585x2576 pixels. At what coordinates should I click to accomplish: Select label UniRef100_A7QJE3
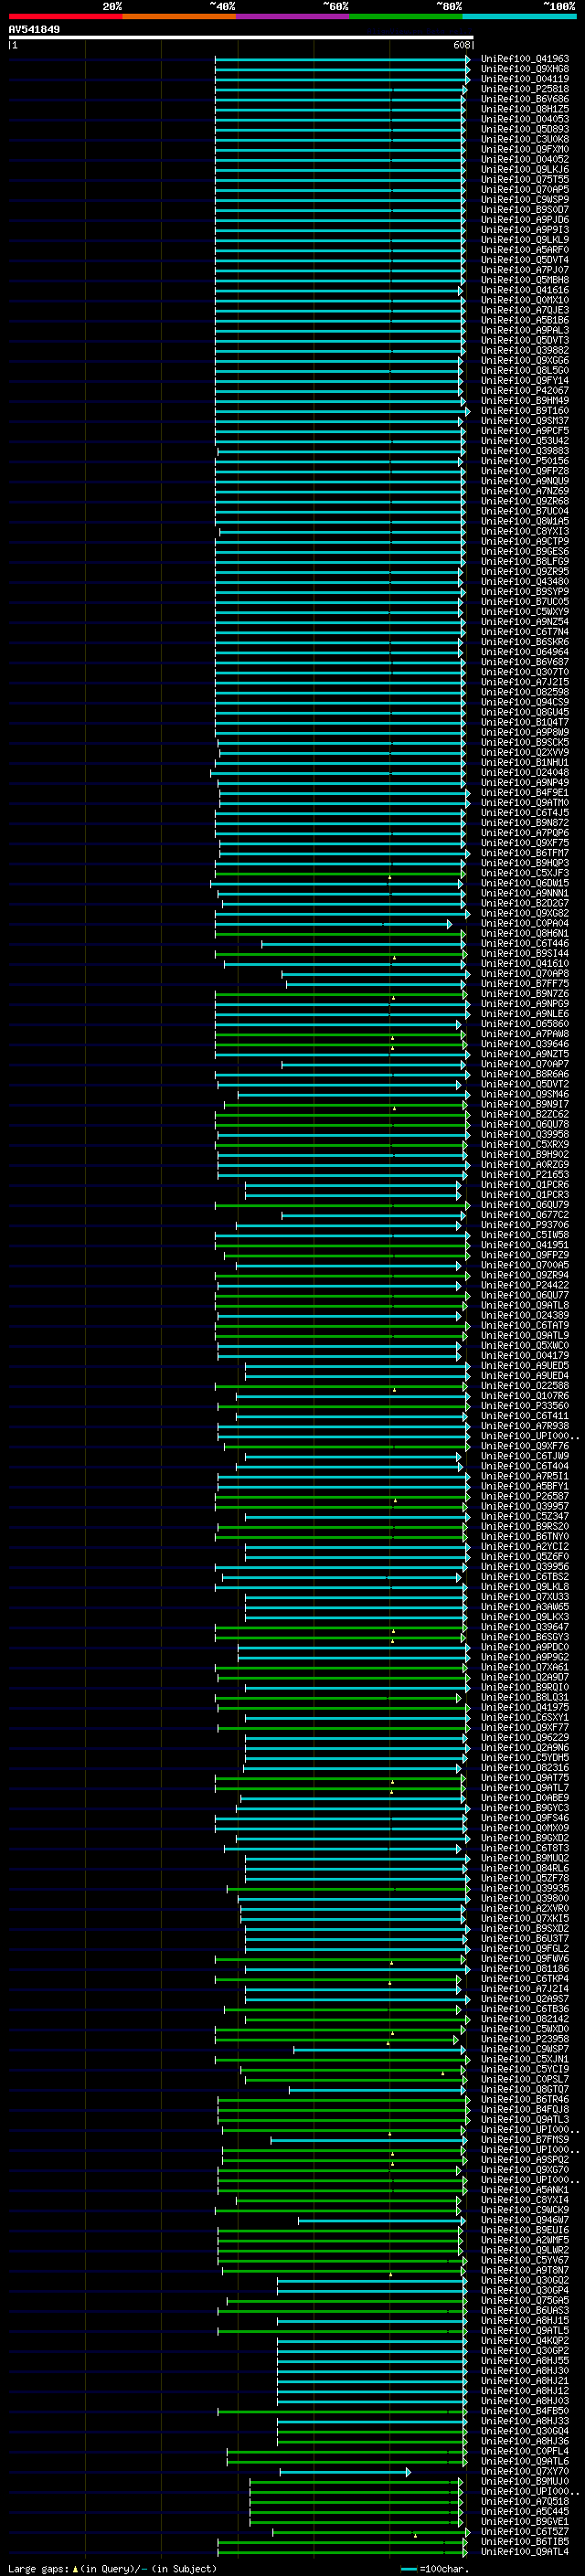[x=525, y=310]
